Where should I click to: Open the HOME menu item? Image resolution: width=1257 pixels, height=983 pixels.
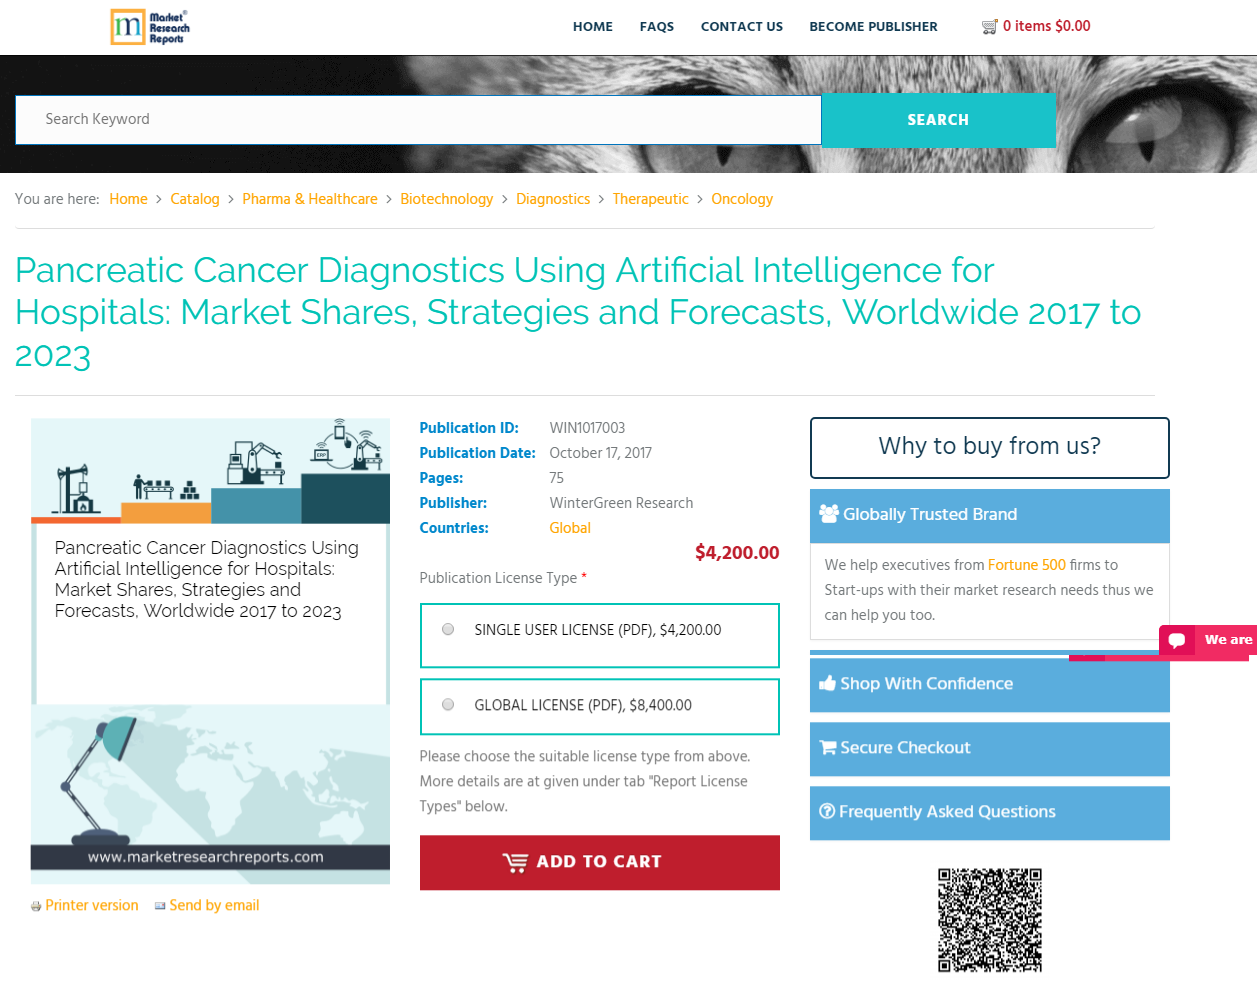click(x=593, y=27)
